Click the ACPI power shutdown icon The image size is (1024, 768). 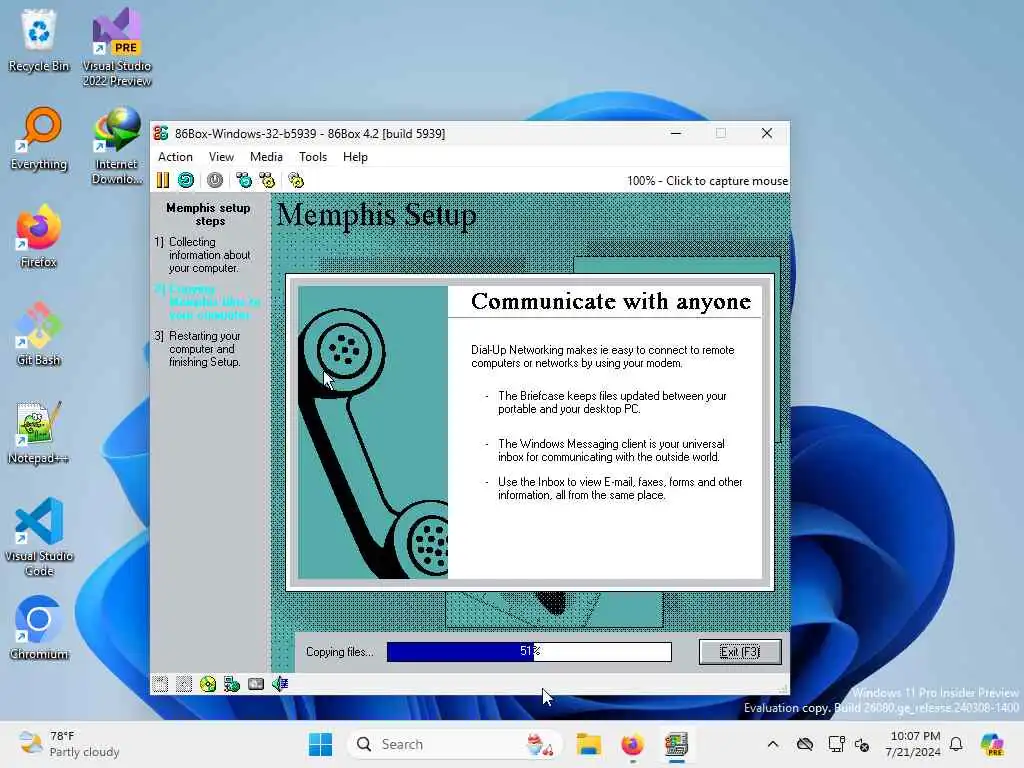pos(215,180)
